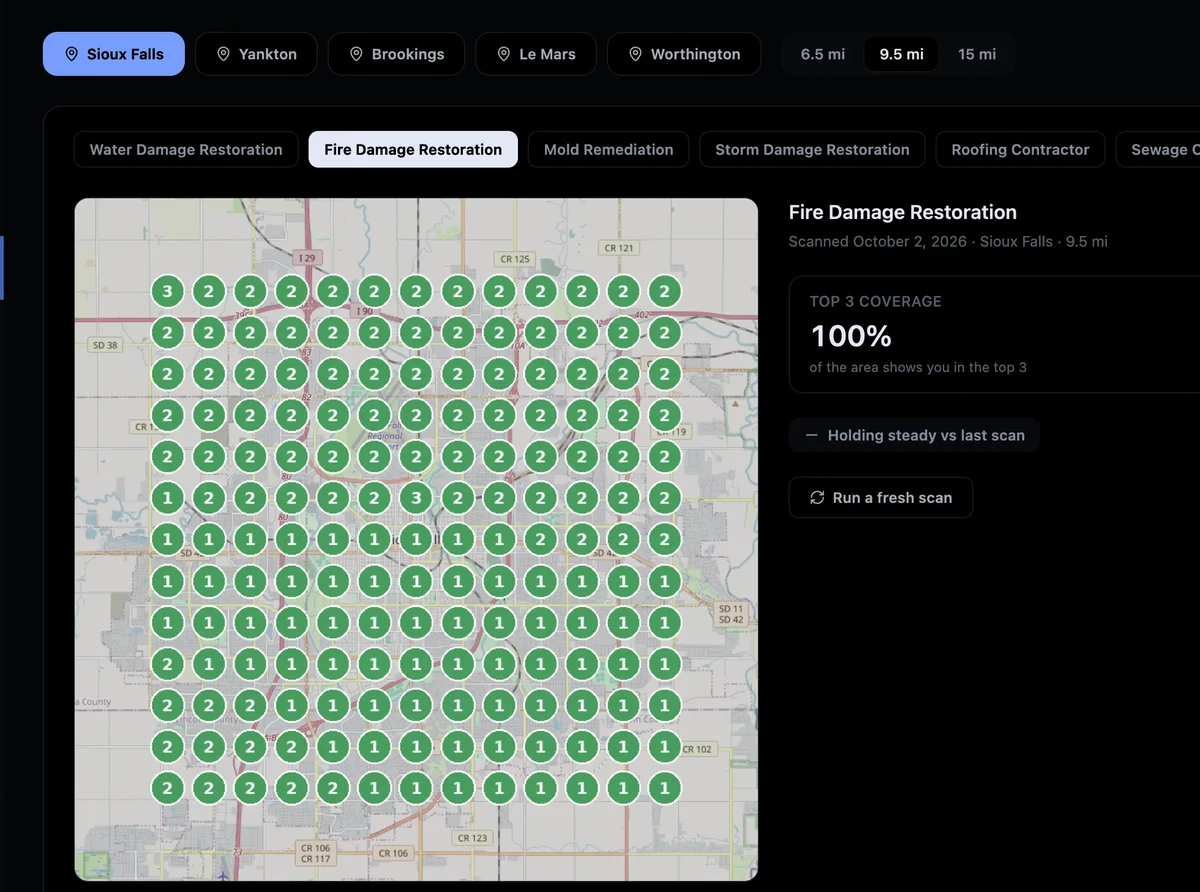
Task: Click the CR 121 road label on map
Action: (x=618, y=248)
